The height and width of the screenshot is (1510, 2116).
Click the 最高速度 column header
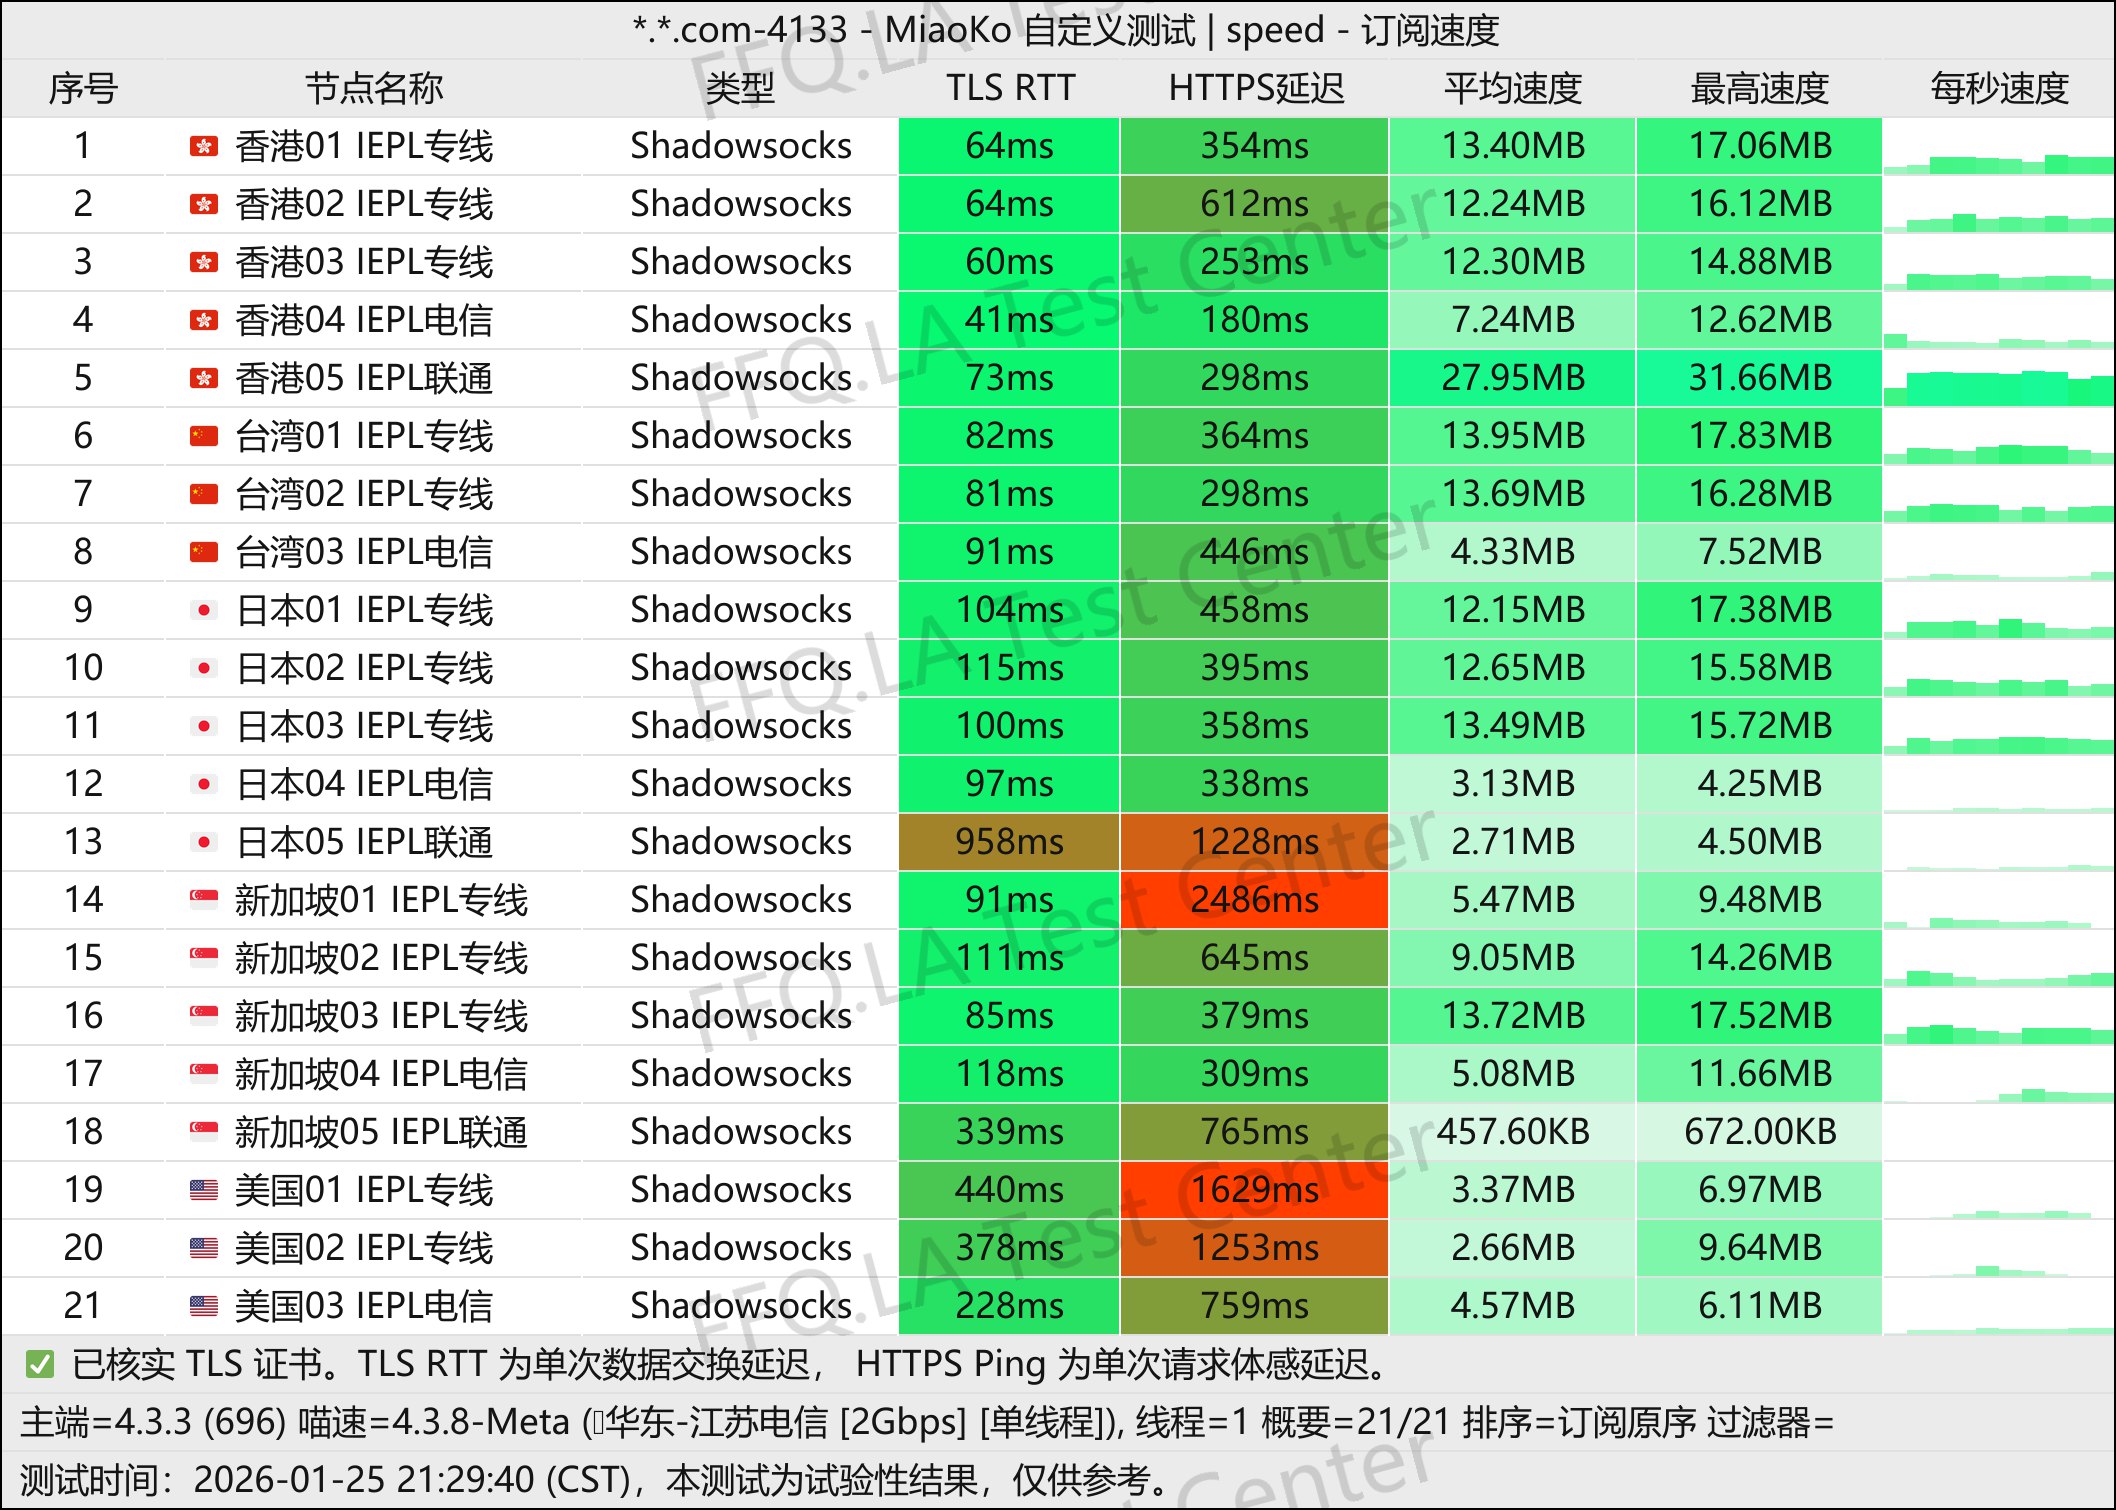1760,89
